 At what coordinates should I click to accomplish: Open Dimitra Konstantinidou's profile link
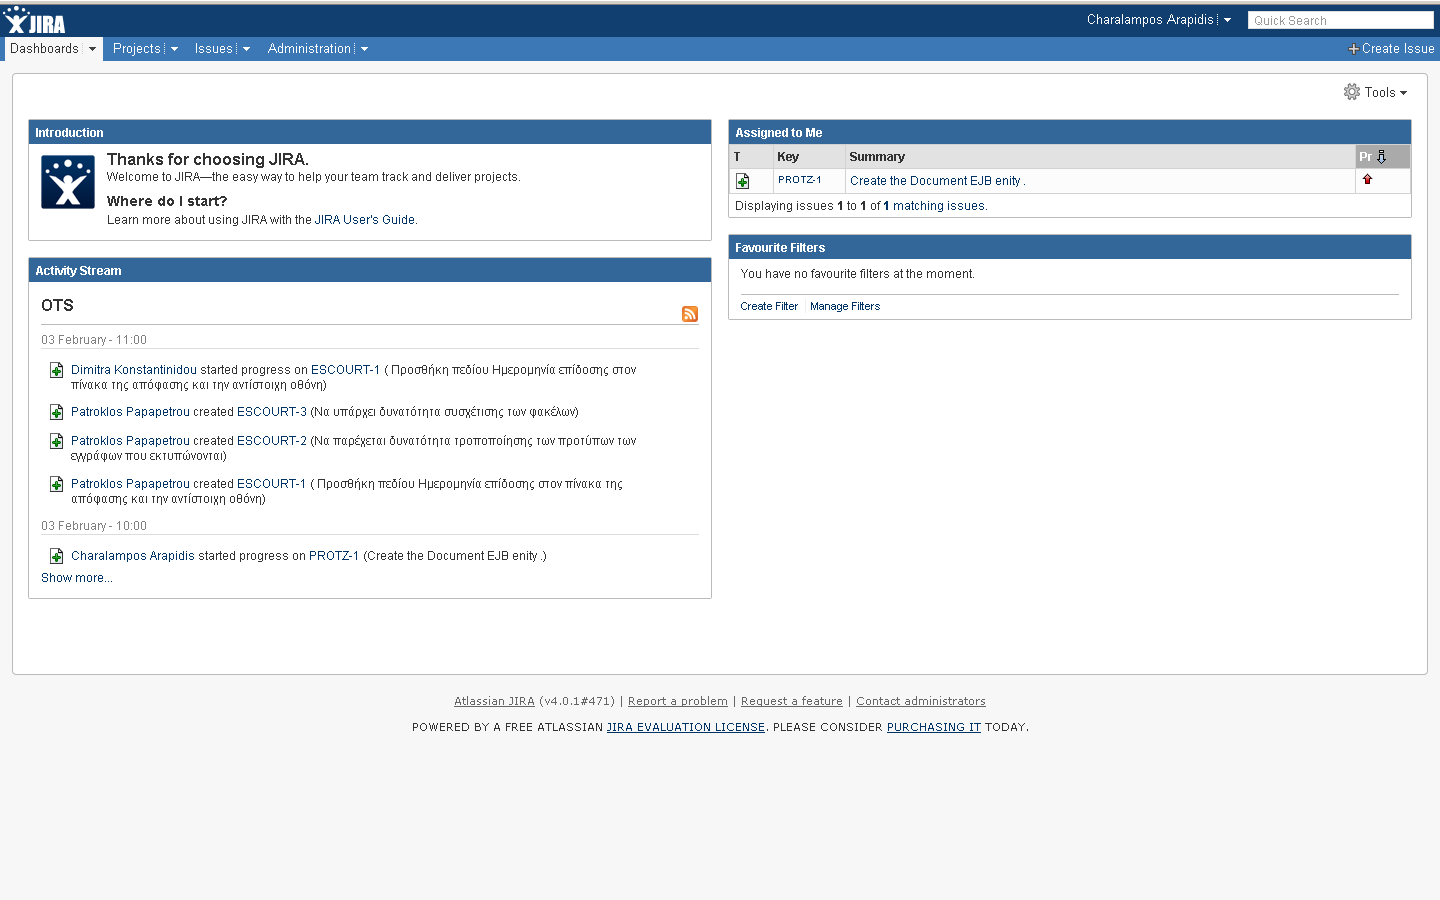point(134,370)
